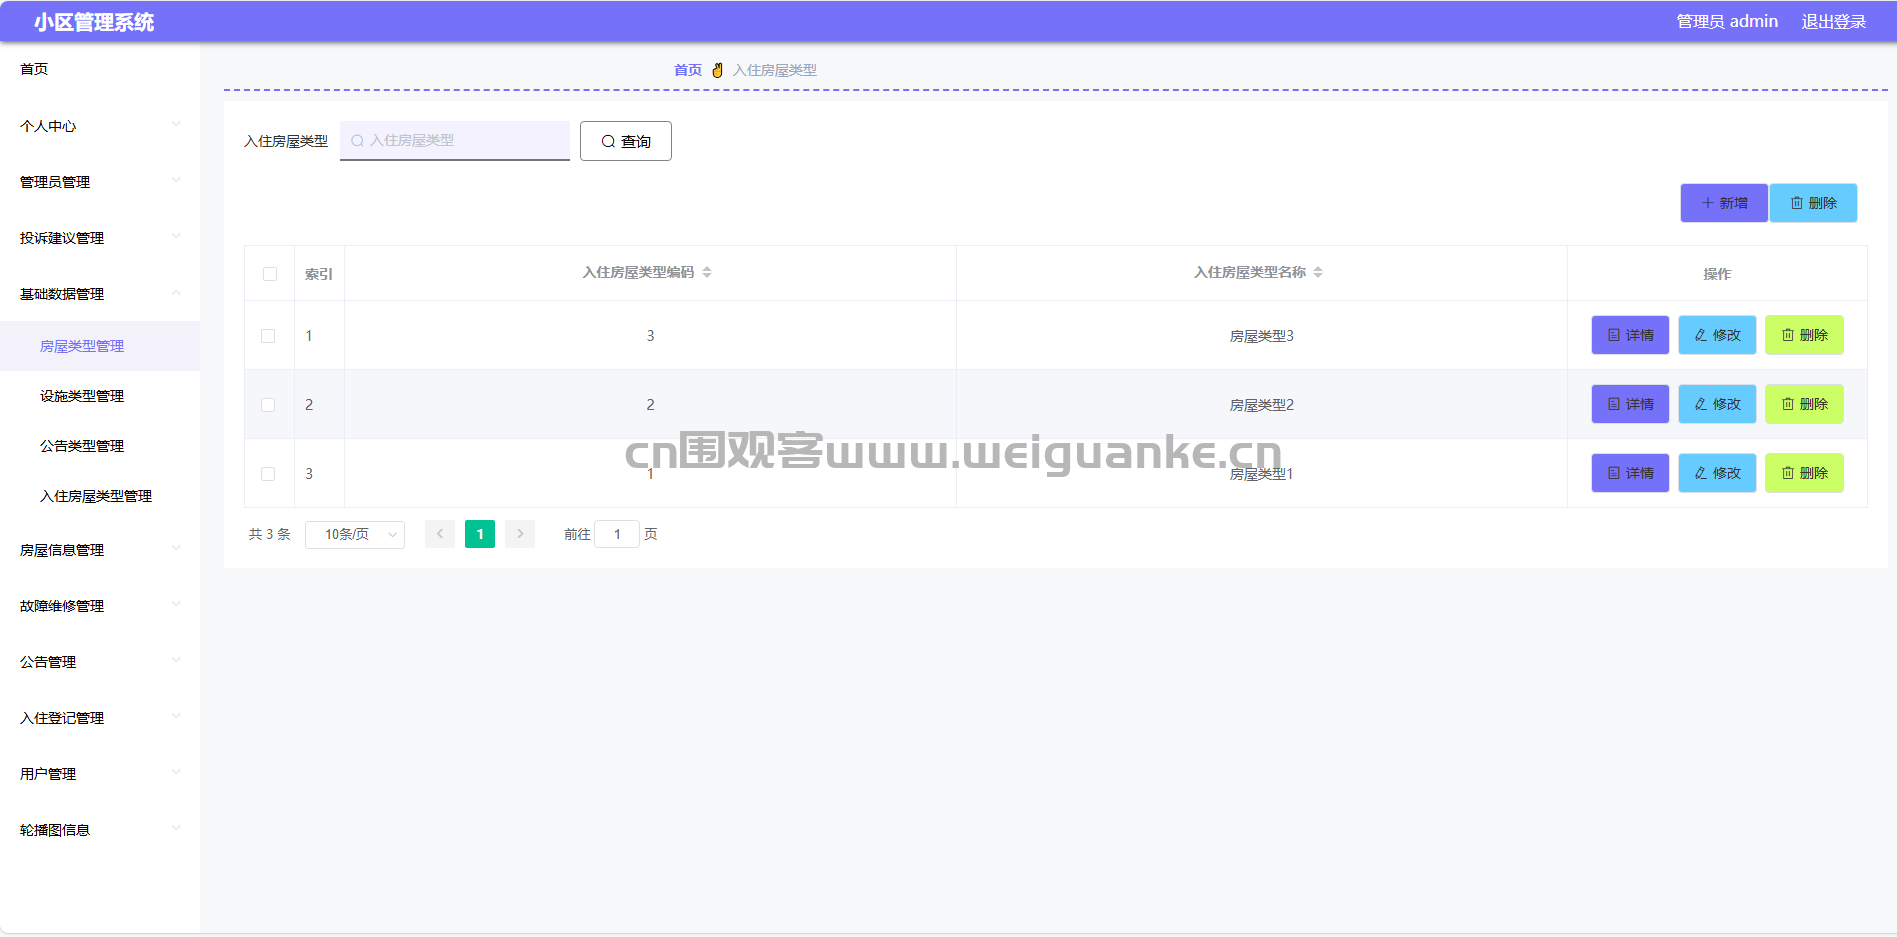Expand the 投诉建议管理 menu chevron

[x=176, y=236]
